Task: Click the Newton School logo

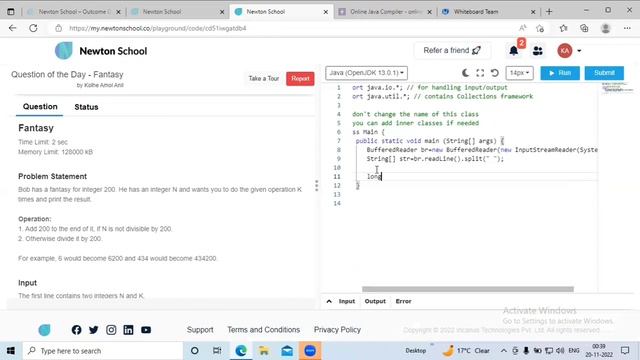Action: 101,51
